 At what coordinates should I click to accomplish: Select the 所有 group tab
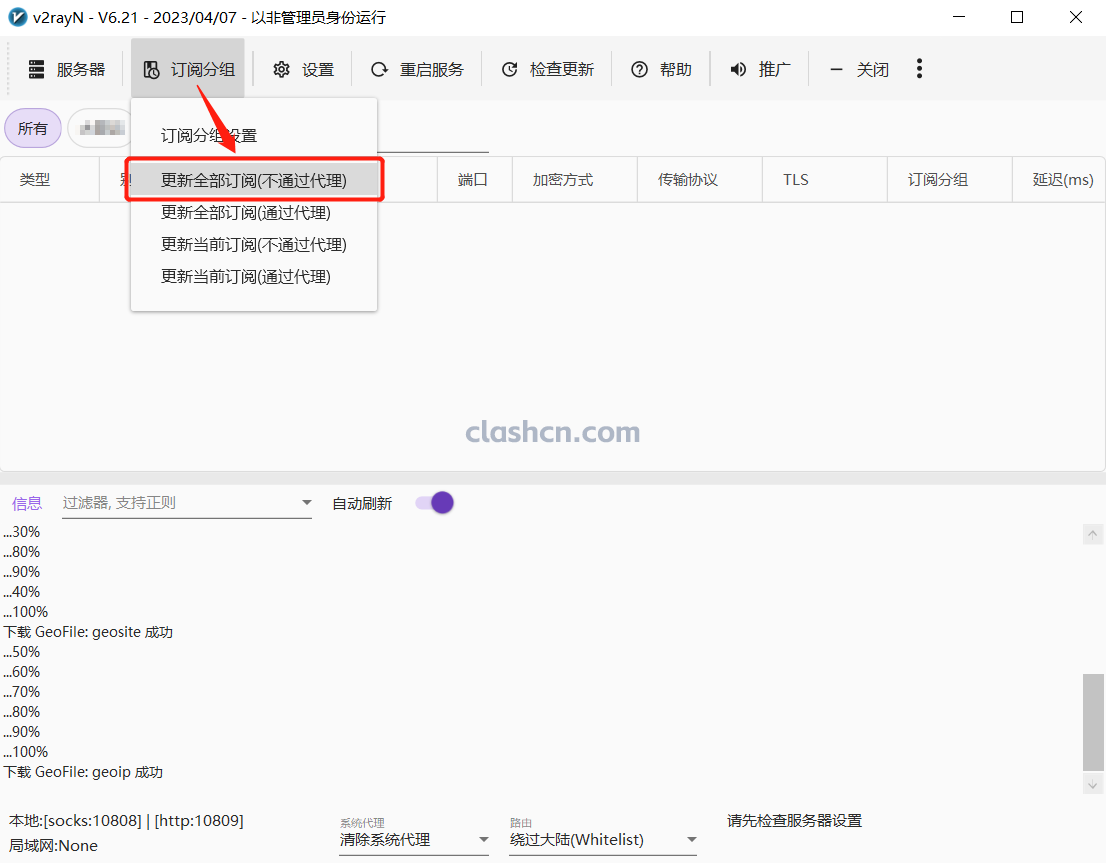coord(32,128)
